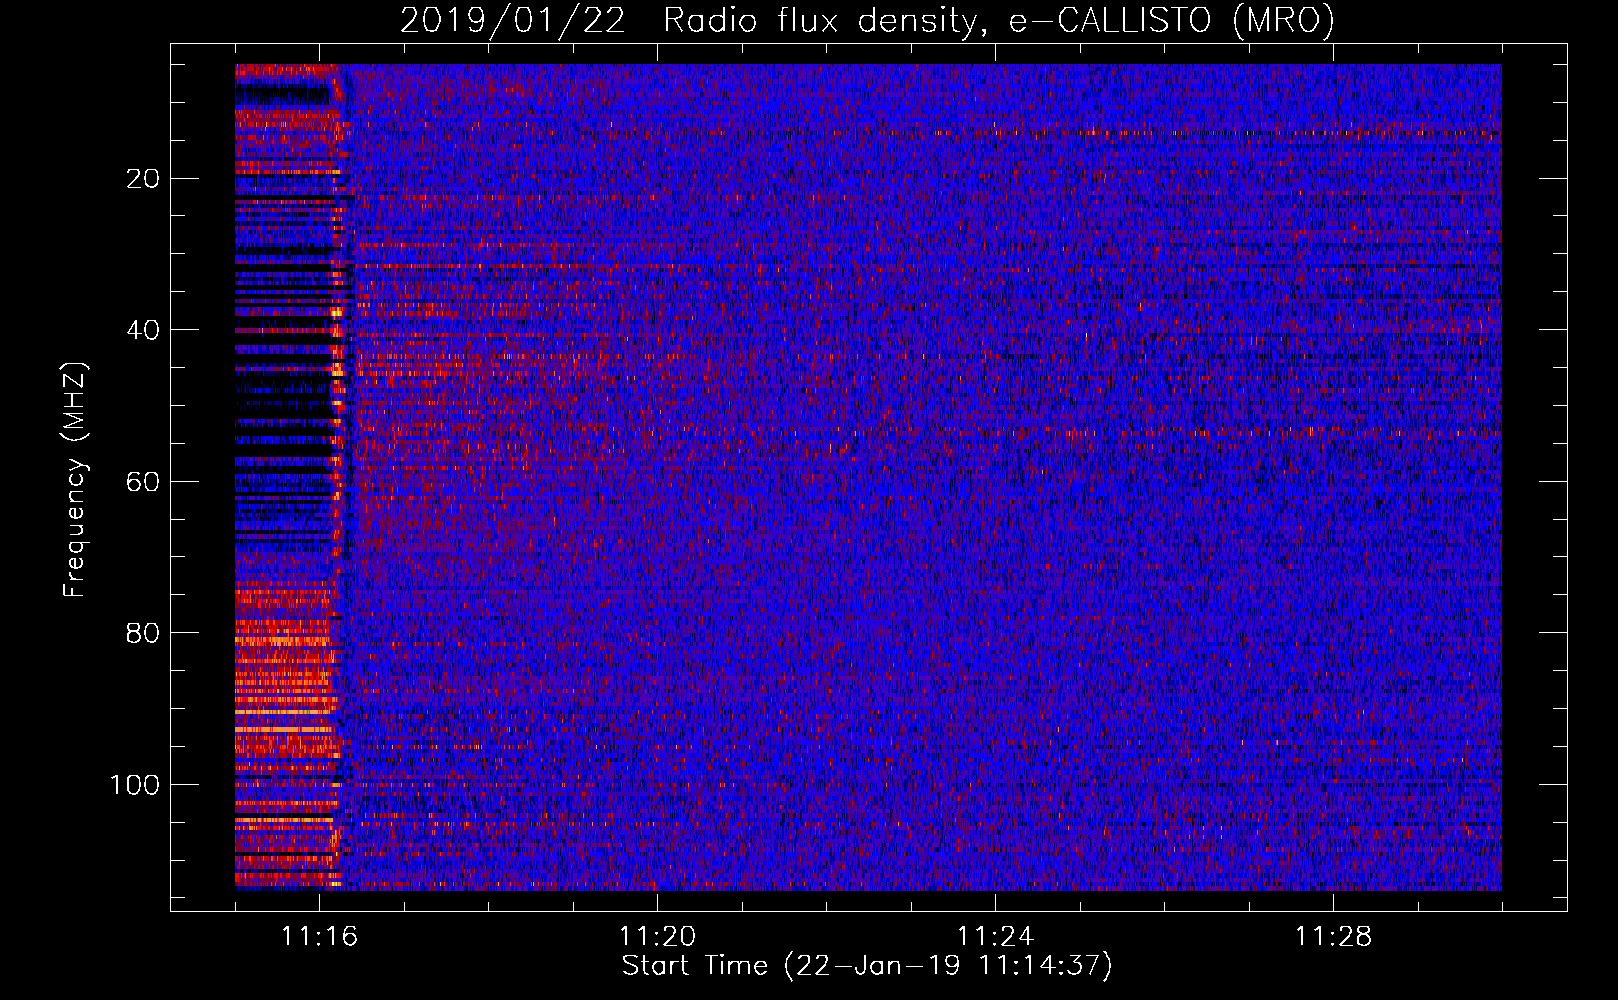Click the '80' frequency tick label
1618x1000 pixels.
[143, 633]
